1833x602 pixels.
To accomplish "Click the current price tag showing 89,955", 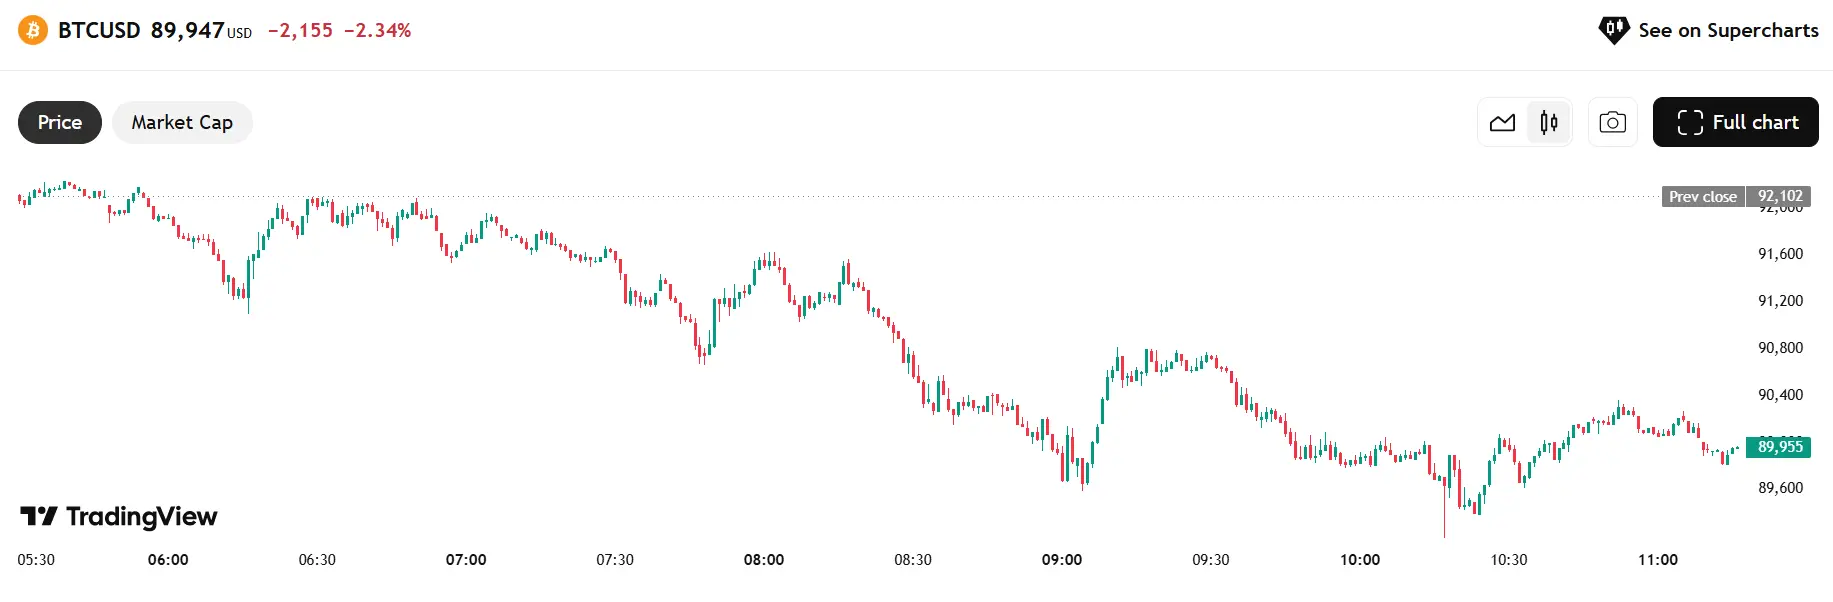I will click(1778, 447).
